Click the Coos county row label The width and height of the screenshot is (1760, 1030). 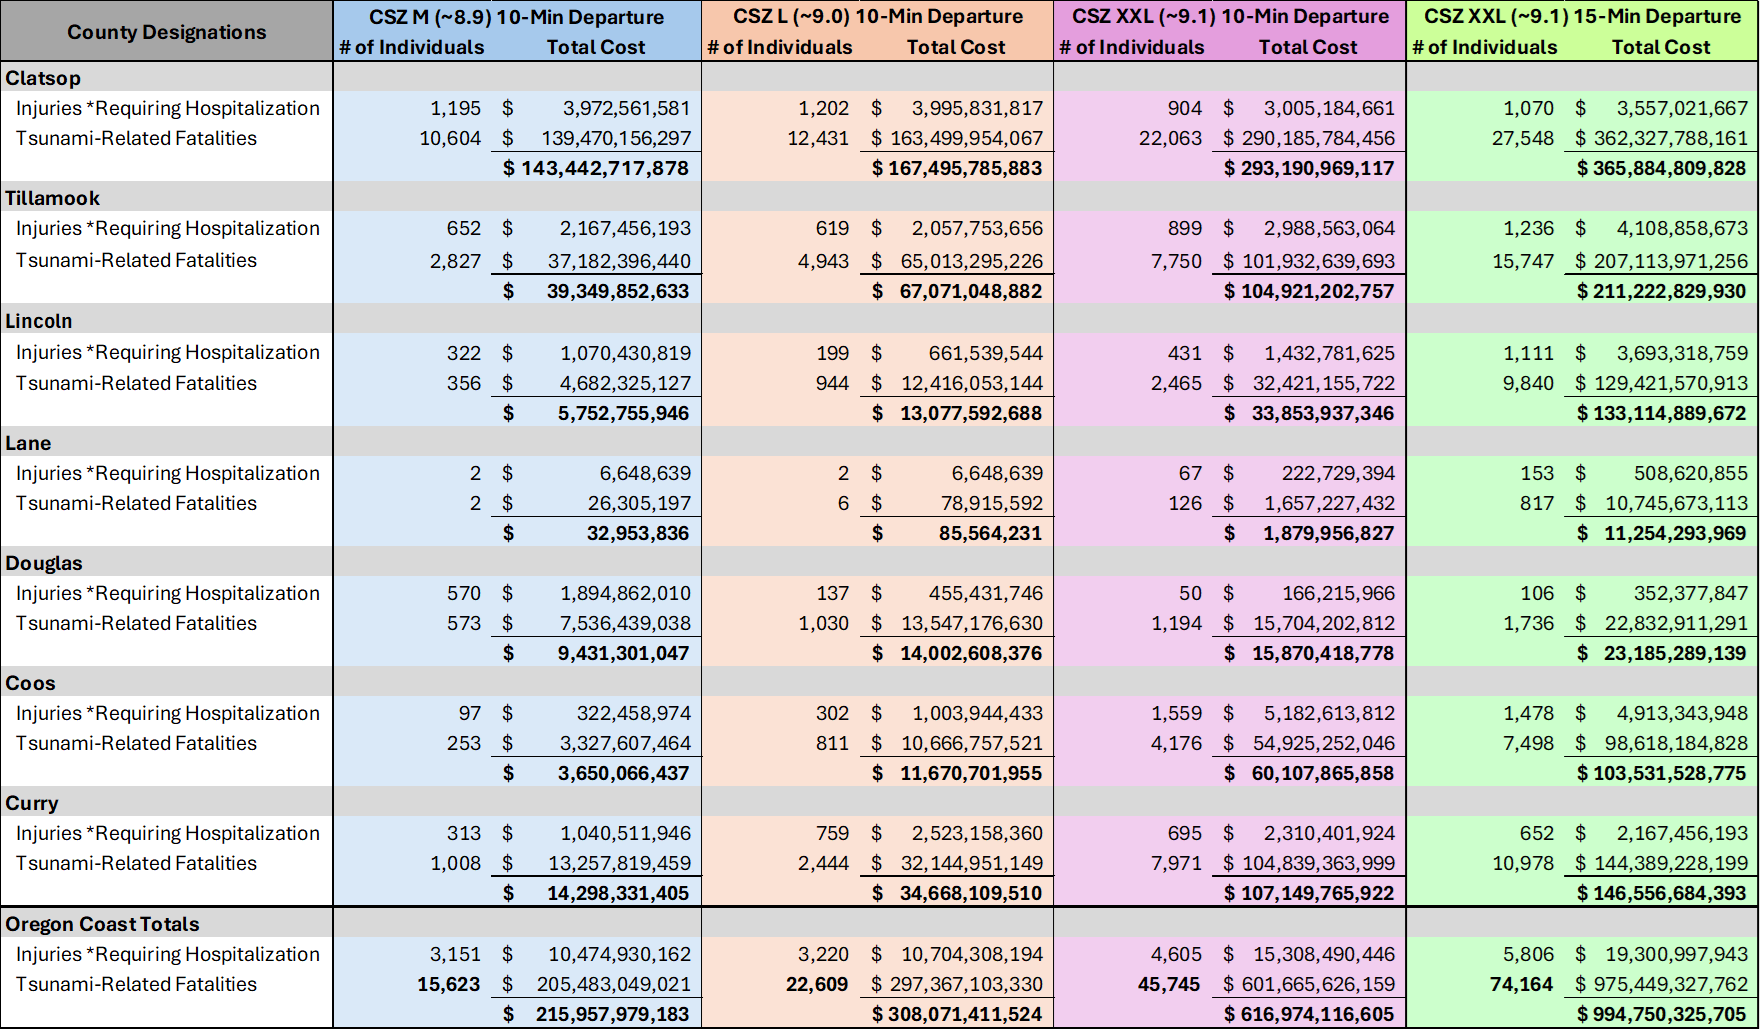31,683
